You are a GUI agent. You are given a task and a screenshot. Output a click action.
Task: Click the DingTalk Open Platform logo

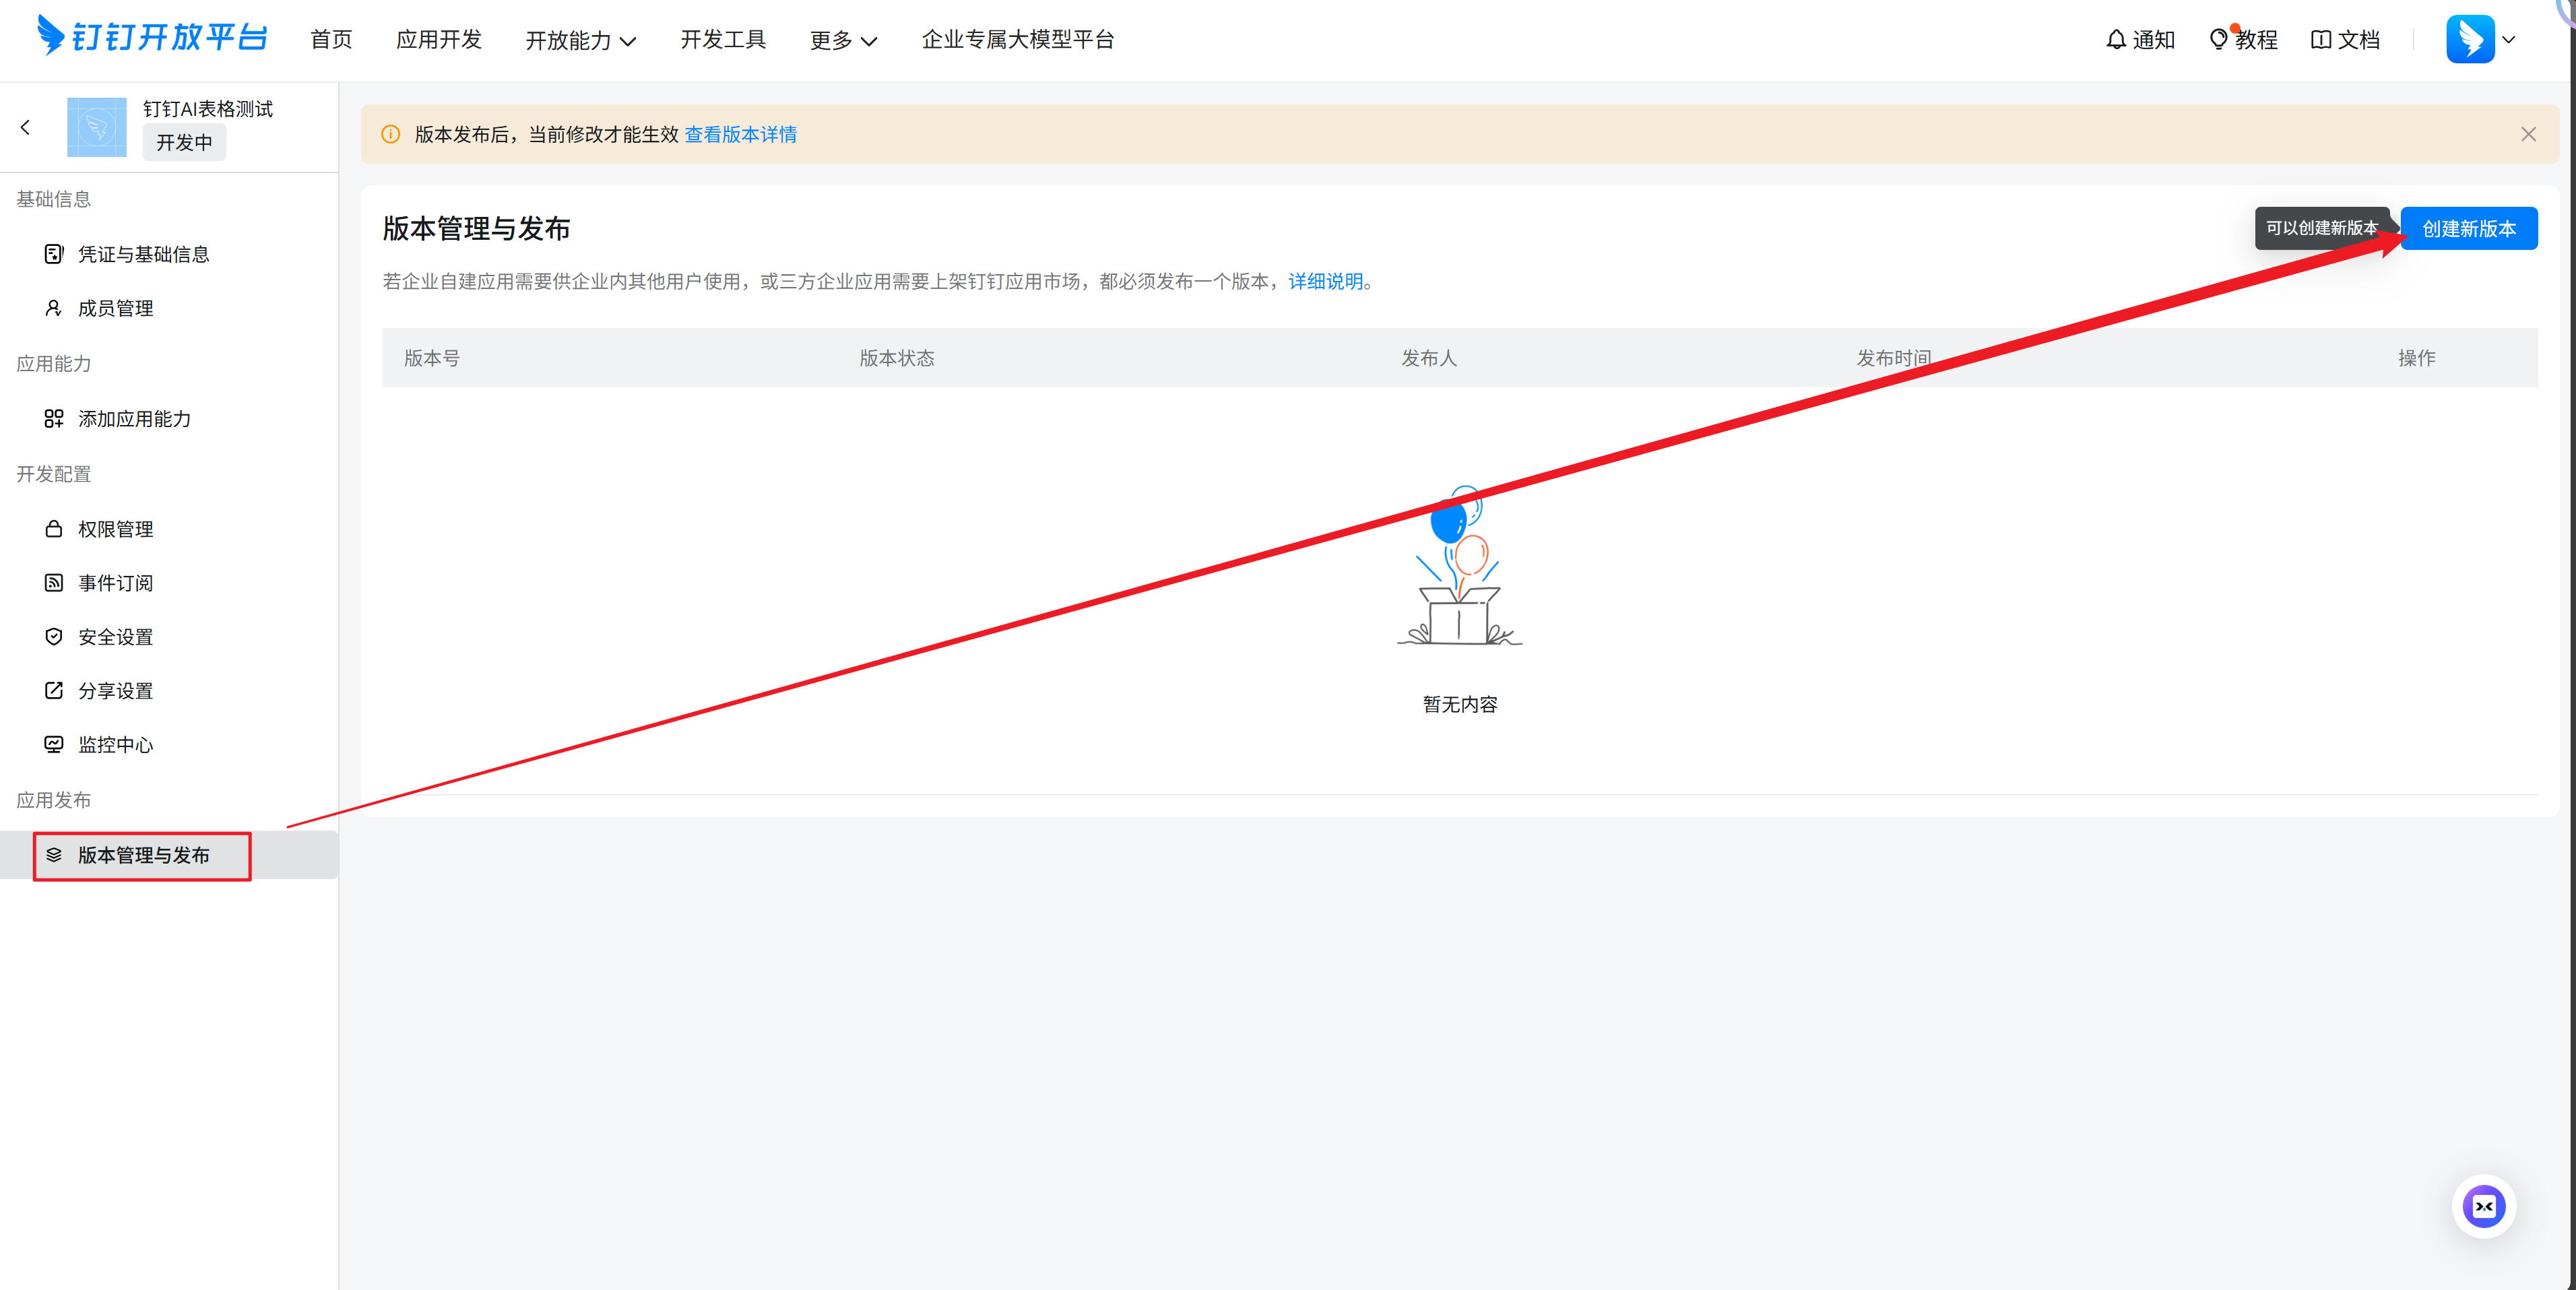[x=152, y=38]
